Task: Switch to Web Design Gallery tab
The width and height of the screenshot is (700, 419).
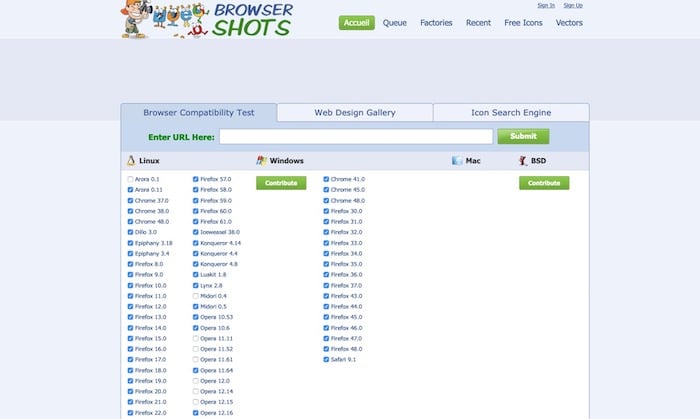Action: click(x=355, y=113)
